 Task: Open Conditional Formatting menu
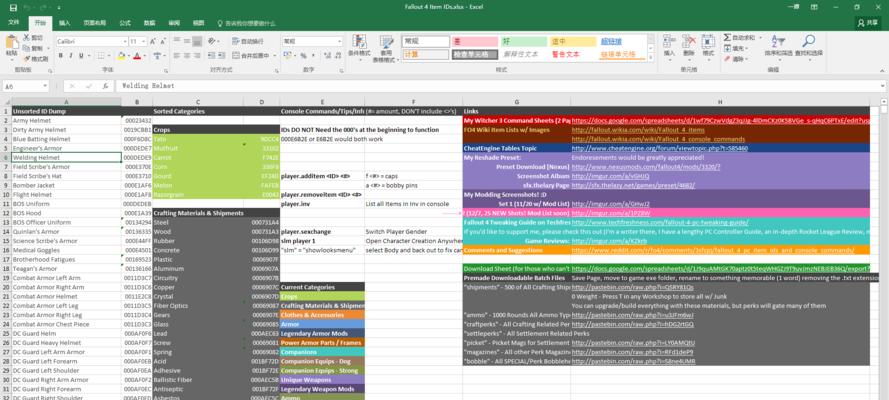[359, 46]
